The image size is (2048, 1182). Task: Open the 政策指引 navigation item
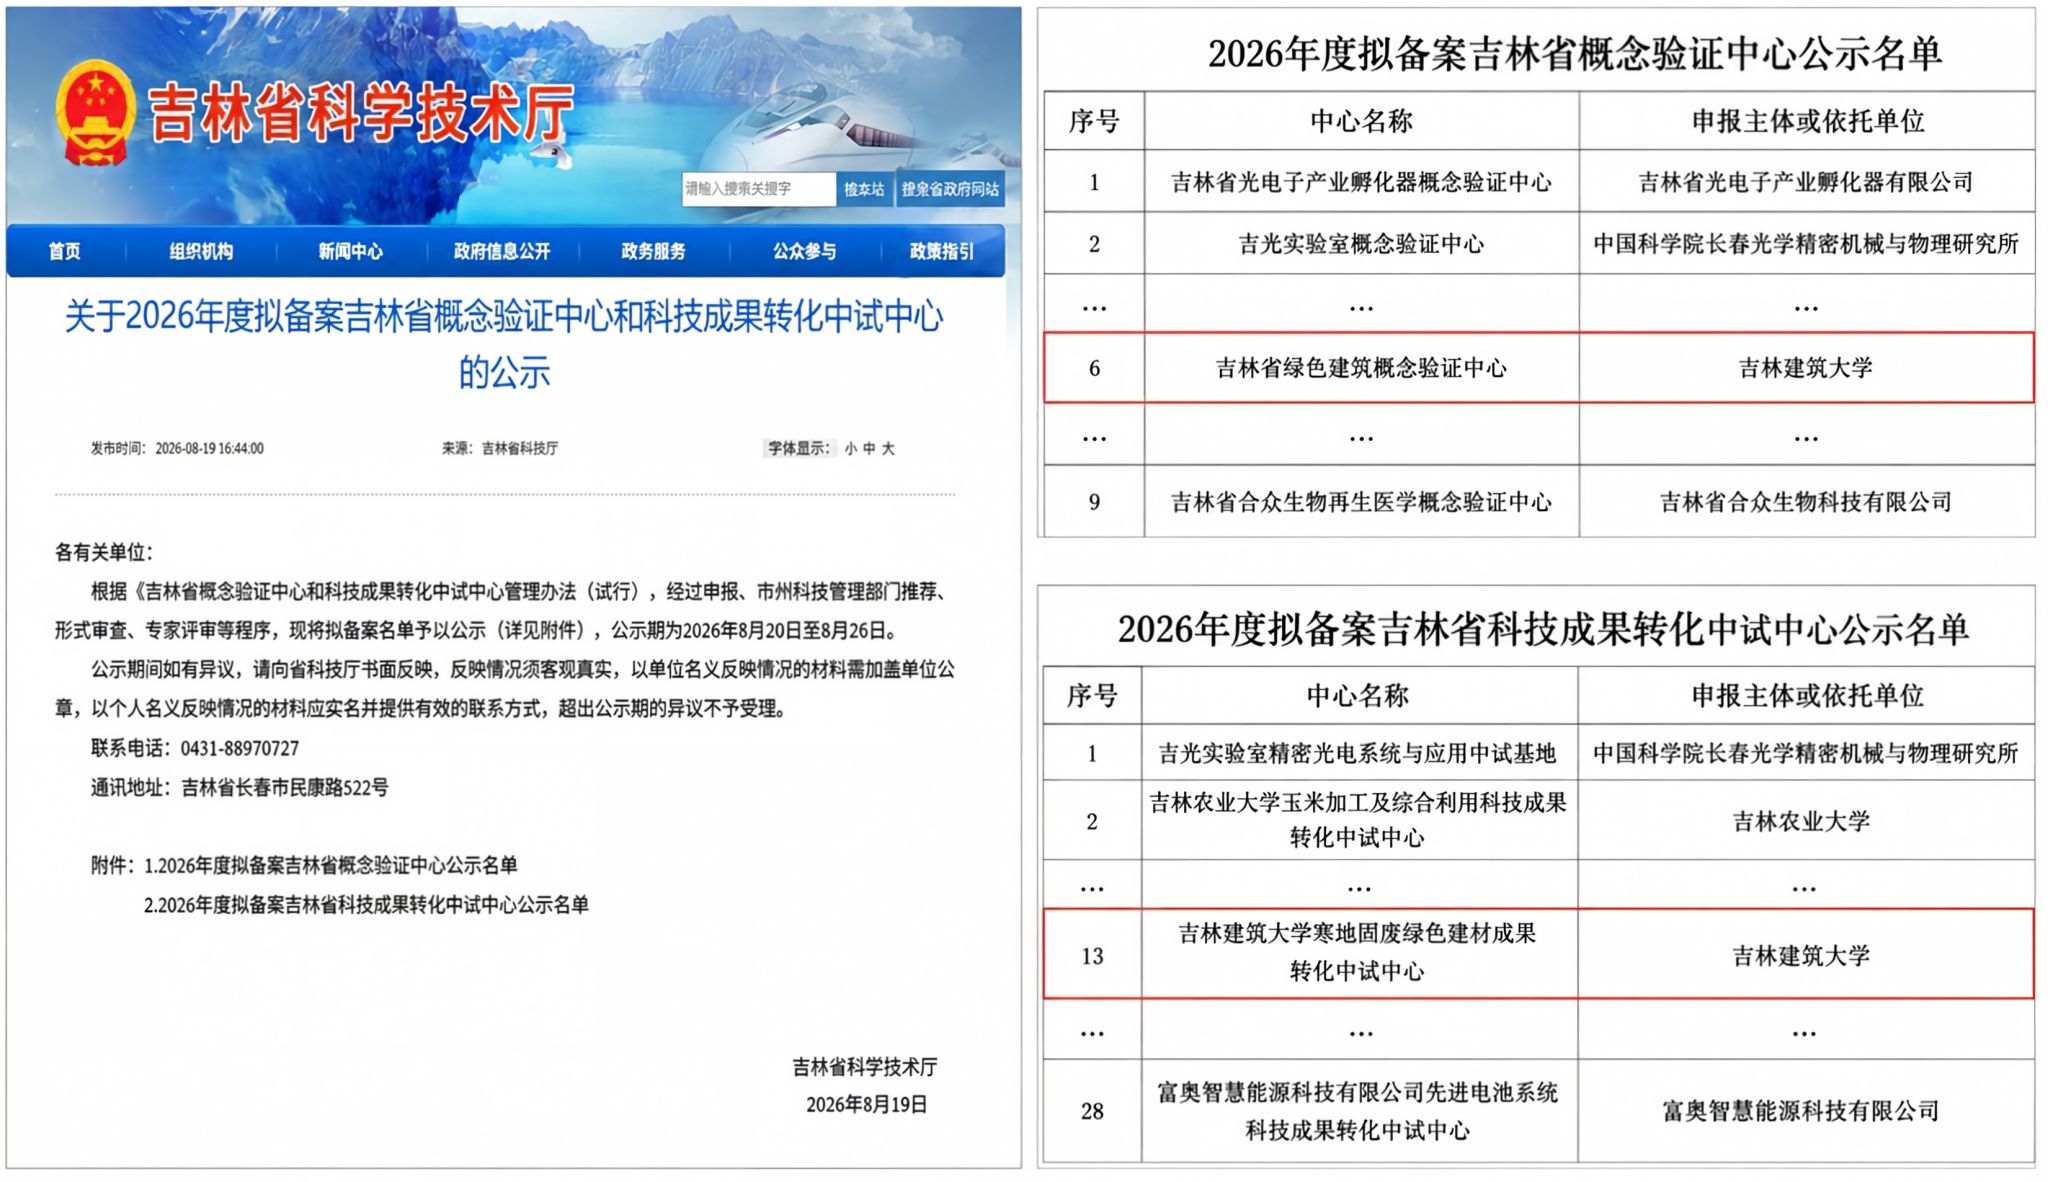(x=942, y=251)
